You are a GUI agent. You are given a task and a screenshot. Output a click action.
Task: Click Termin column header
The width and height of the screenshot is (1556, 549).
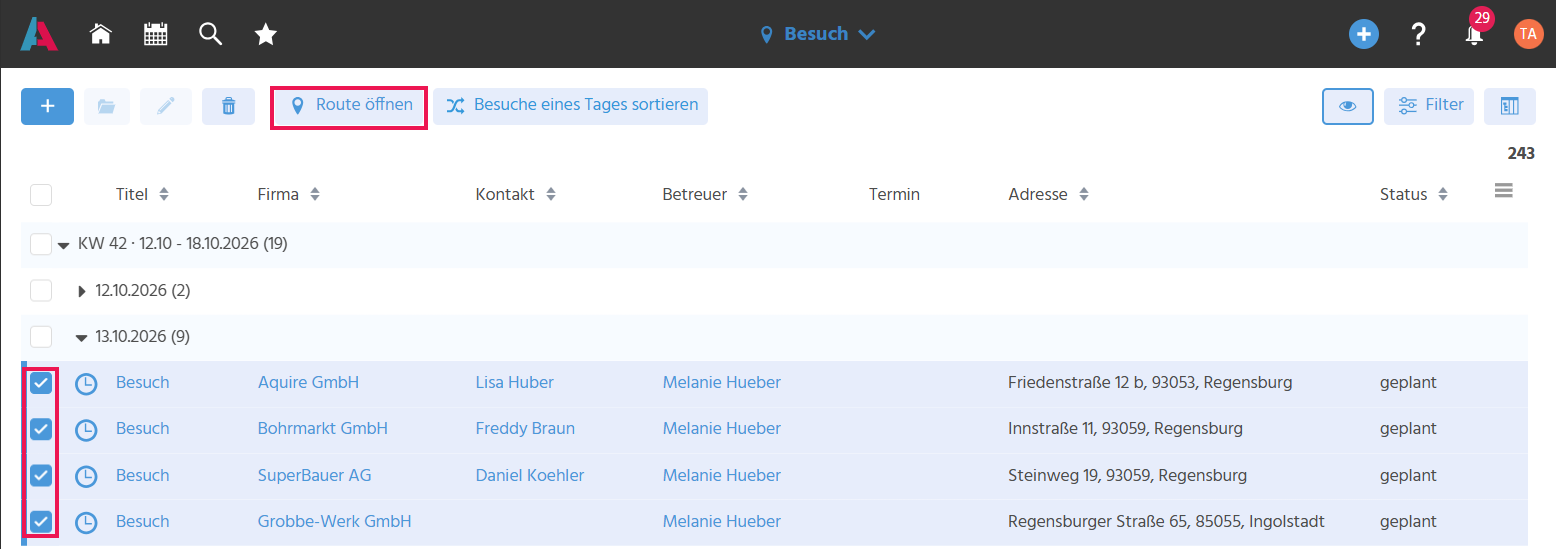point(894,194)
